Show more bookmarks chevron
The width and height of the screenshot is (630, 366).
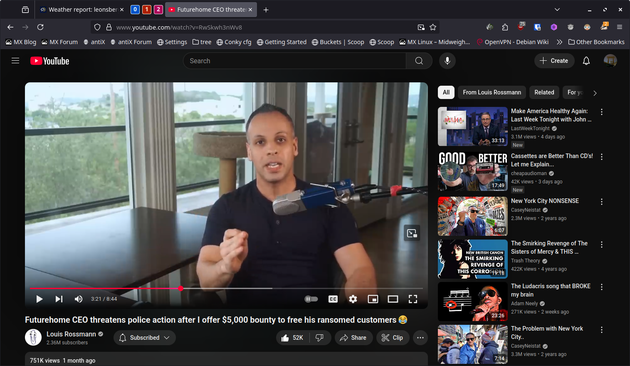click(559, 42)
